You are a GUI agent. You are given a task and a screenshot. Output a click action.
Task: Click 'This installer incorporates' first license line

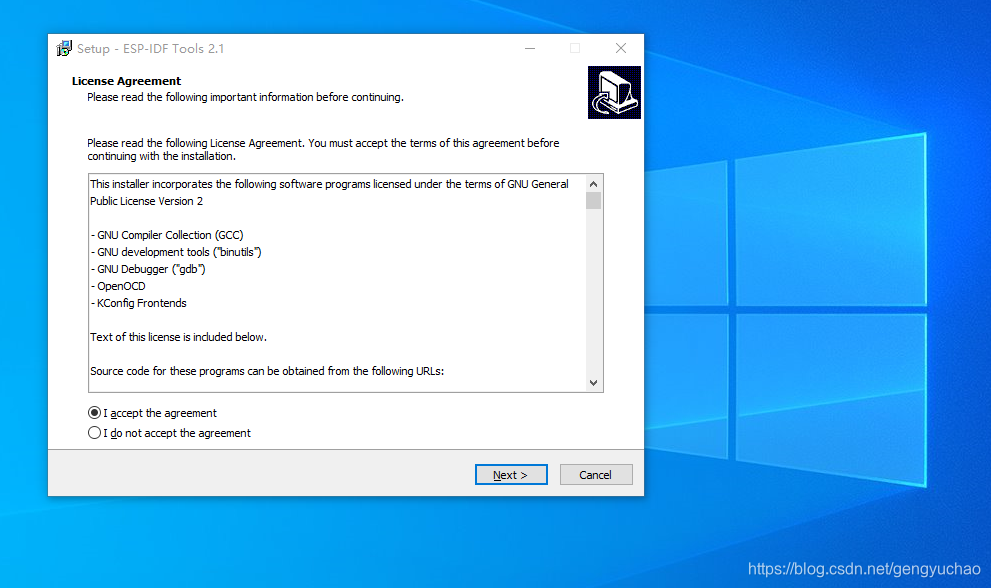[x=329, y=184]
